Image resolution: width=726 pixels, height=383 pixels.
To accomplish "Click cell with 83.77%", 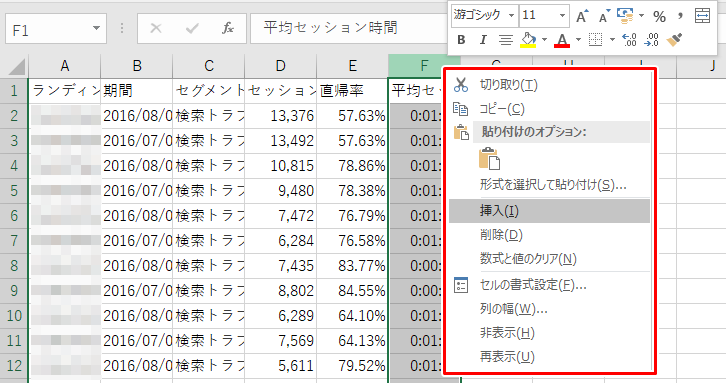I will [353, 266].
